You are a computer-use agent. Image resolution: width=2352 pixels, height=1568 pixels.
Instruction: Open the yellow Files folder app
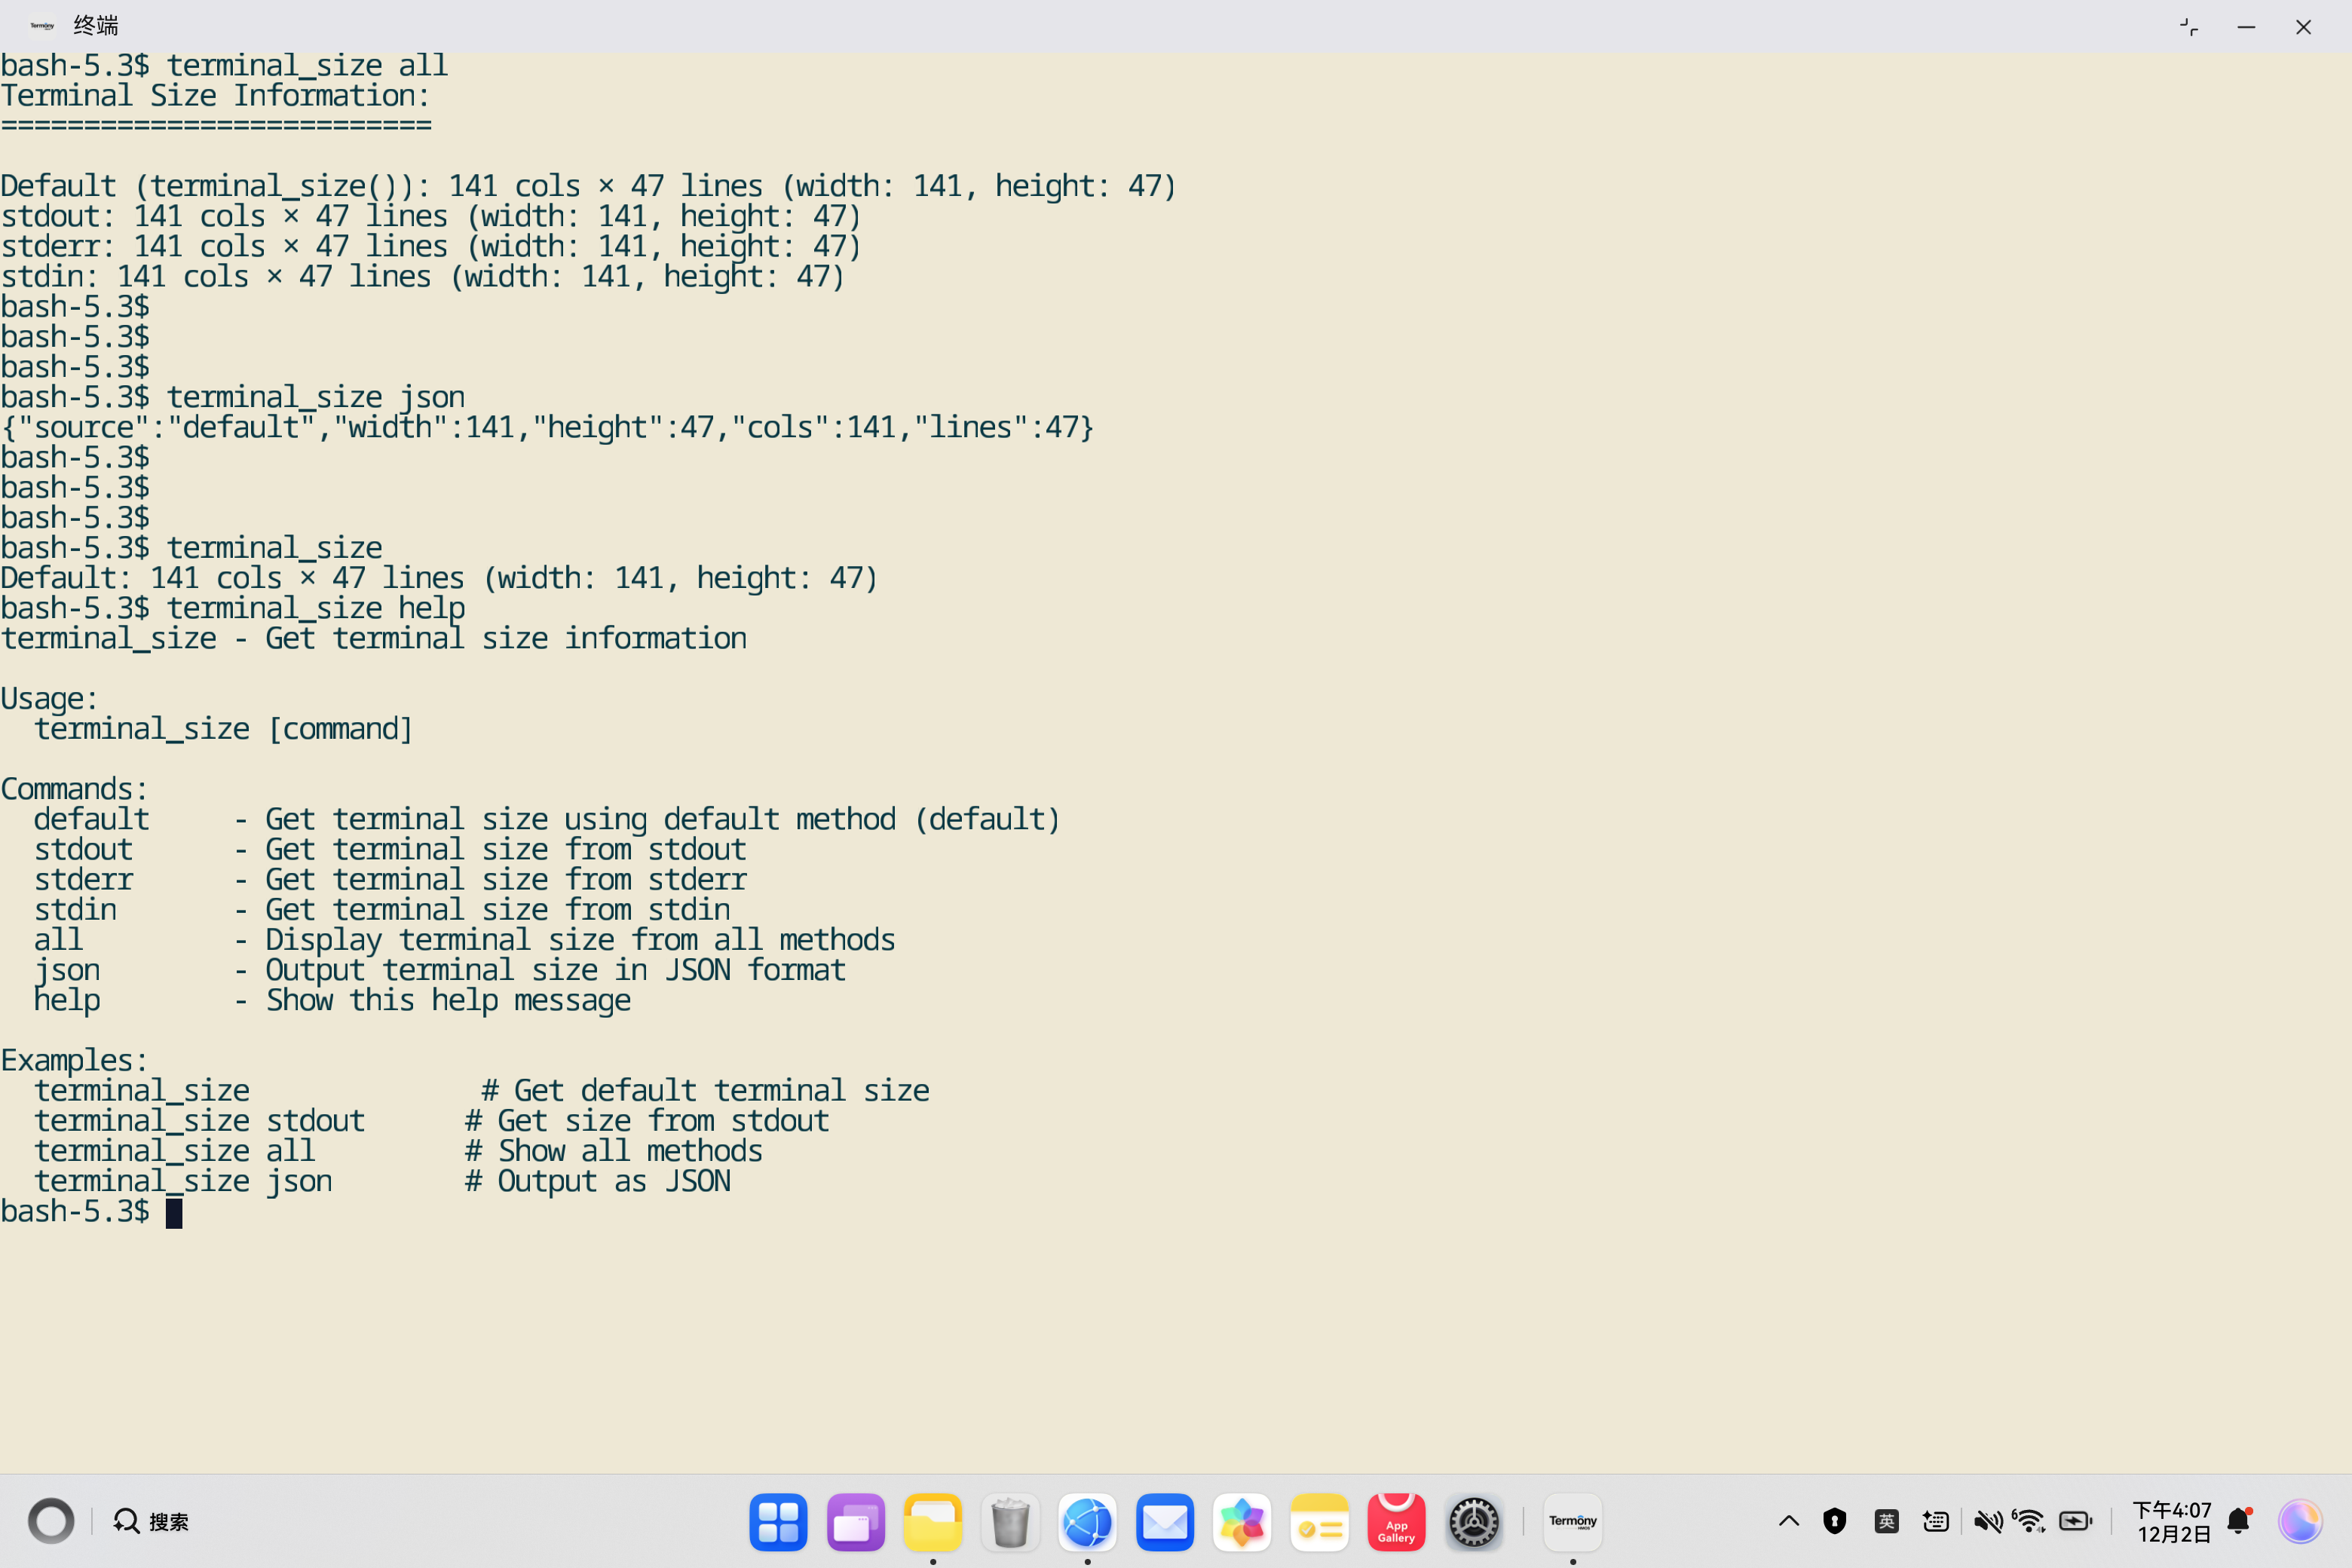[x=932, y=1521]
